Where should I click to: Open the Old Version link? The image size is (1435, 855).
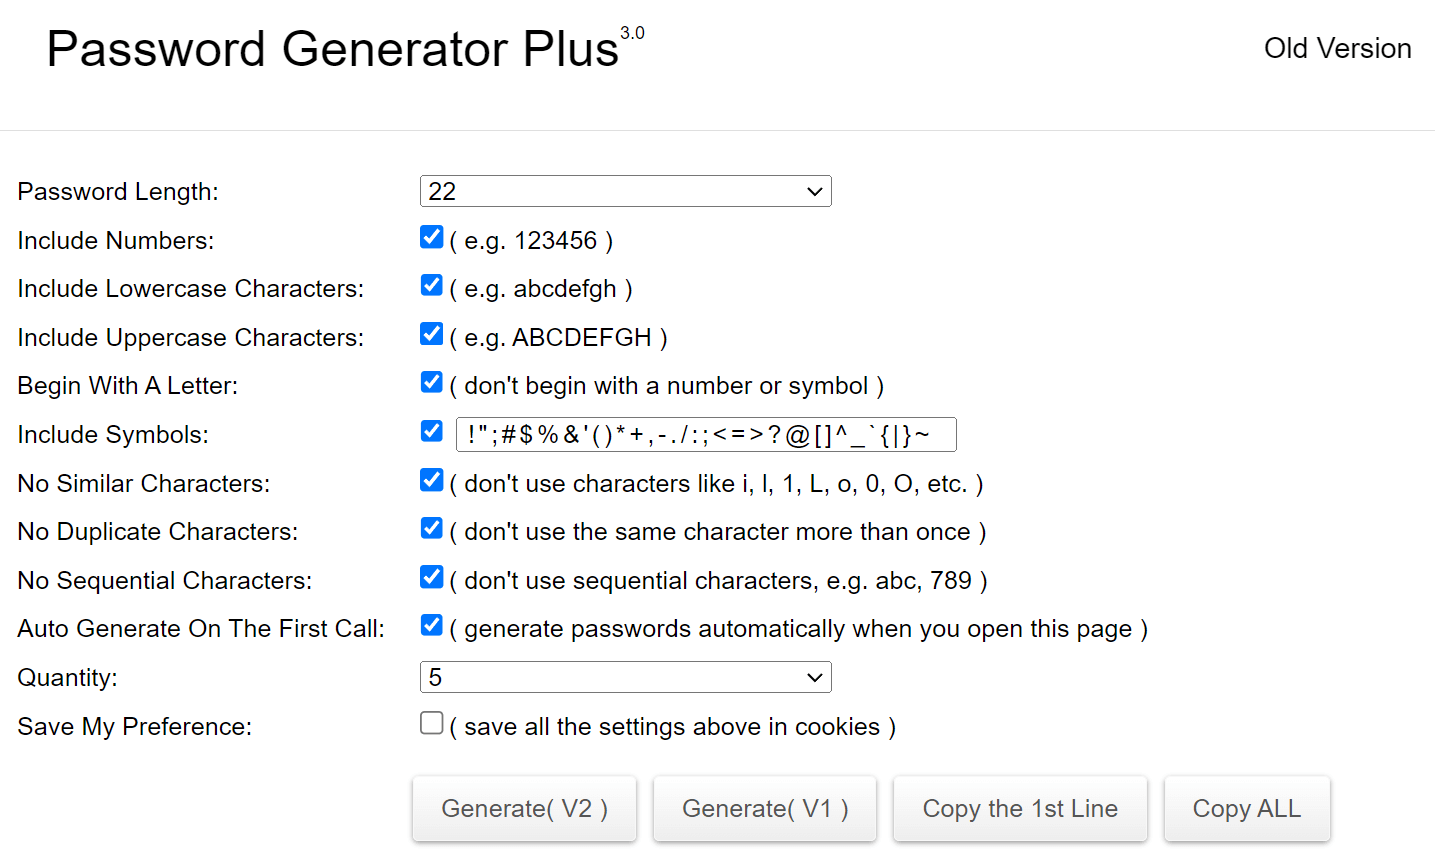click(1337, 48)
